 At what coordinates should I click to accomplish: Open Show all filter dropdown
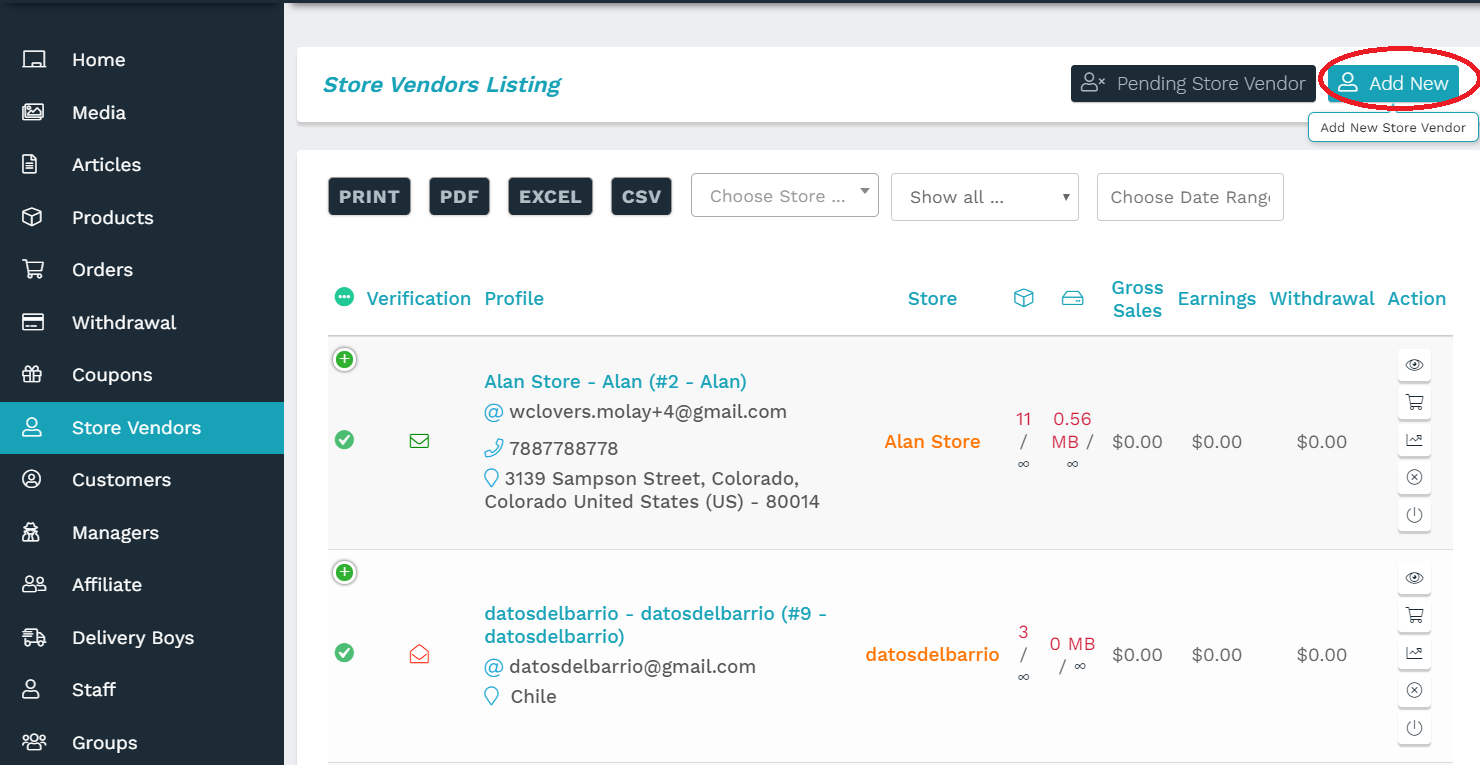985,197
